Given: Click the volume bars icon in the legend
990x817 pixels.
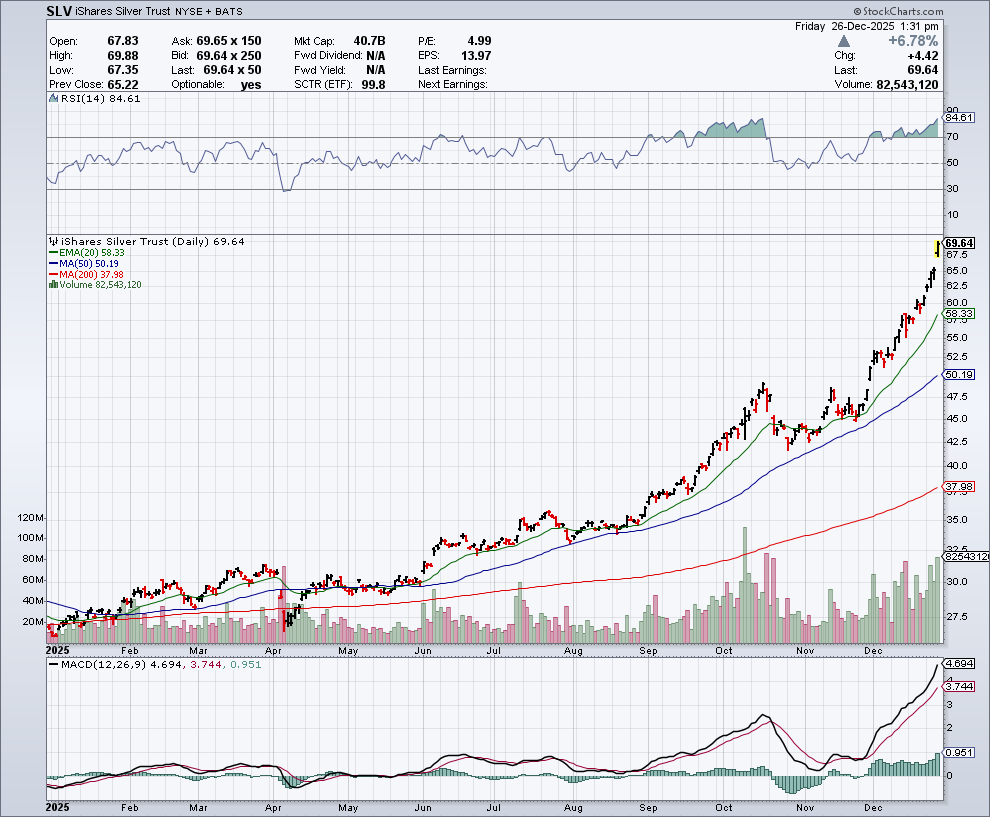Looking at the screenshot, I should tap(54, 285).
